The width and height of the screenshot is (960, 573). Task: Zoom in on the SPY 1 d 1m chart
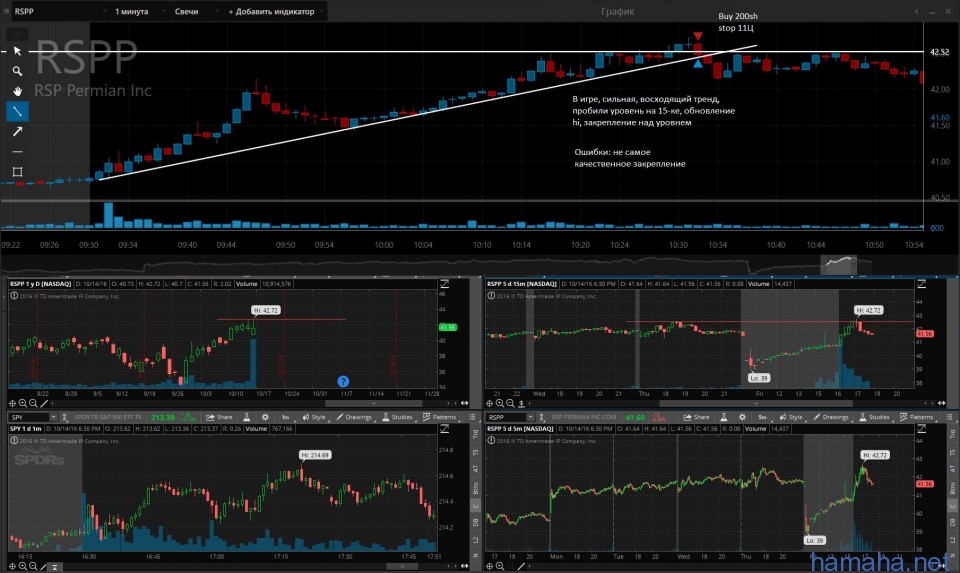pos(23,566)
